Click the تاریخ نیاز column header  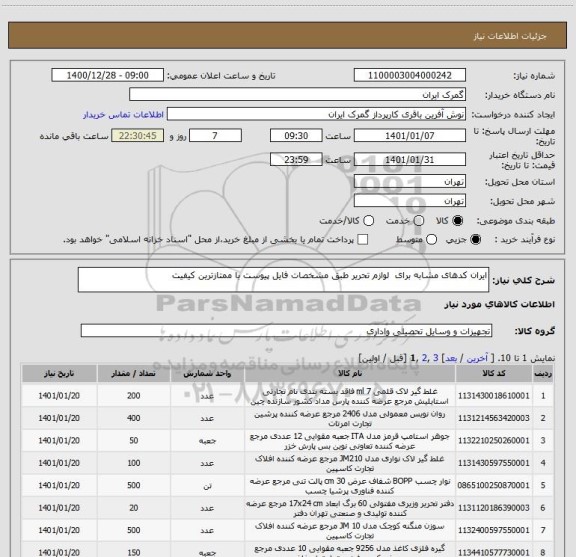click(x=59, y=373)
